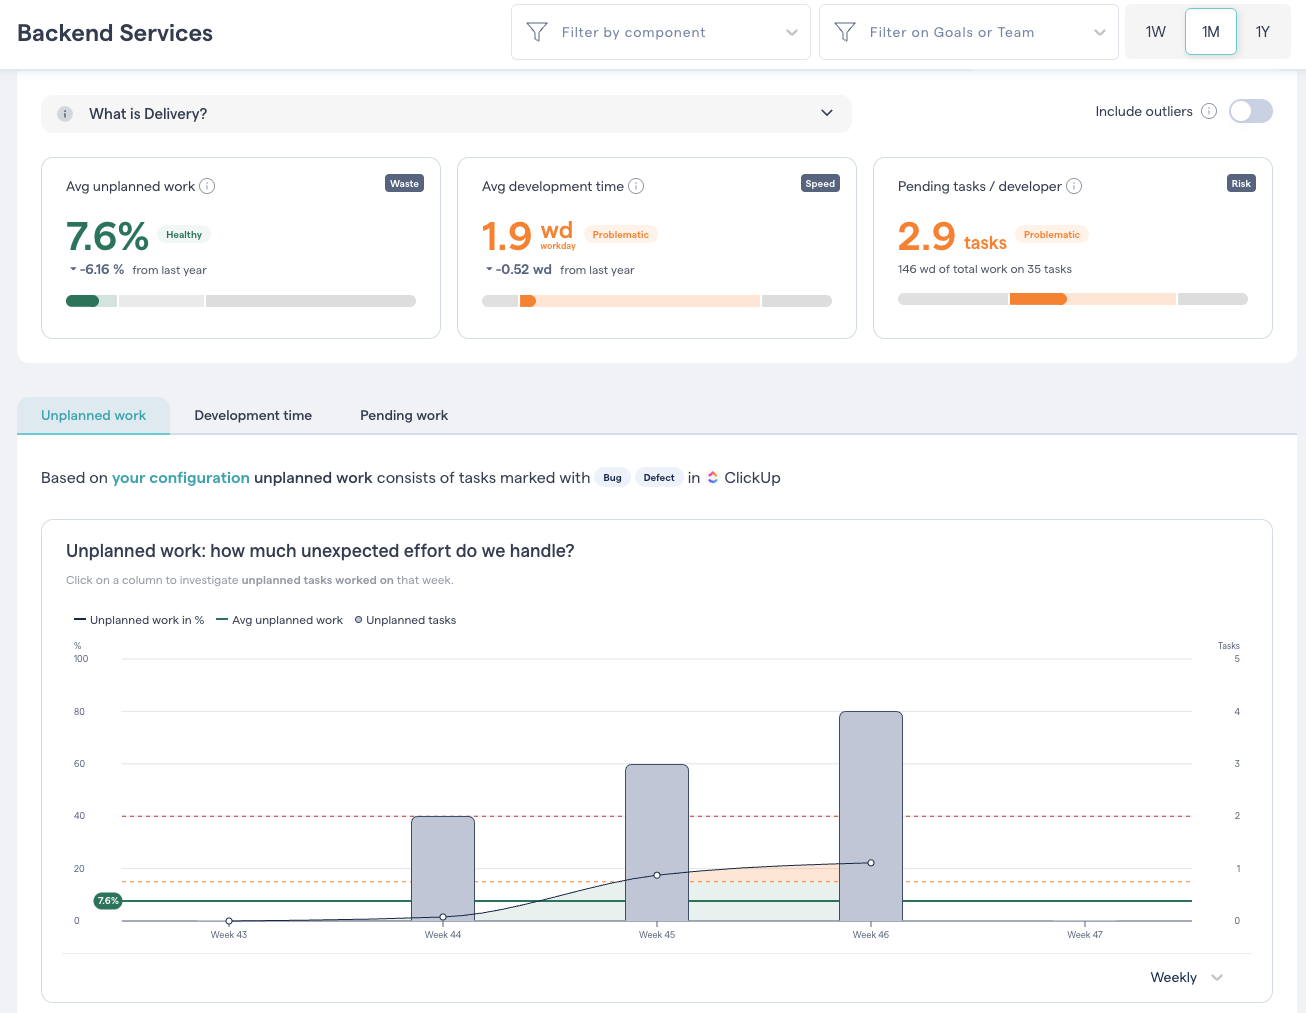The width and height of the screenshot is (1306, 1013).
Task: Open the Pending work tab
Action: coord(403,415)
